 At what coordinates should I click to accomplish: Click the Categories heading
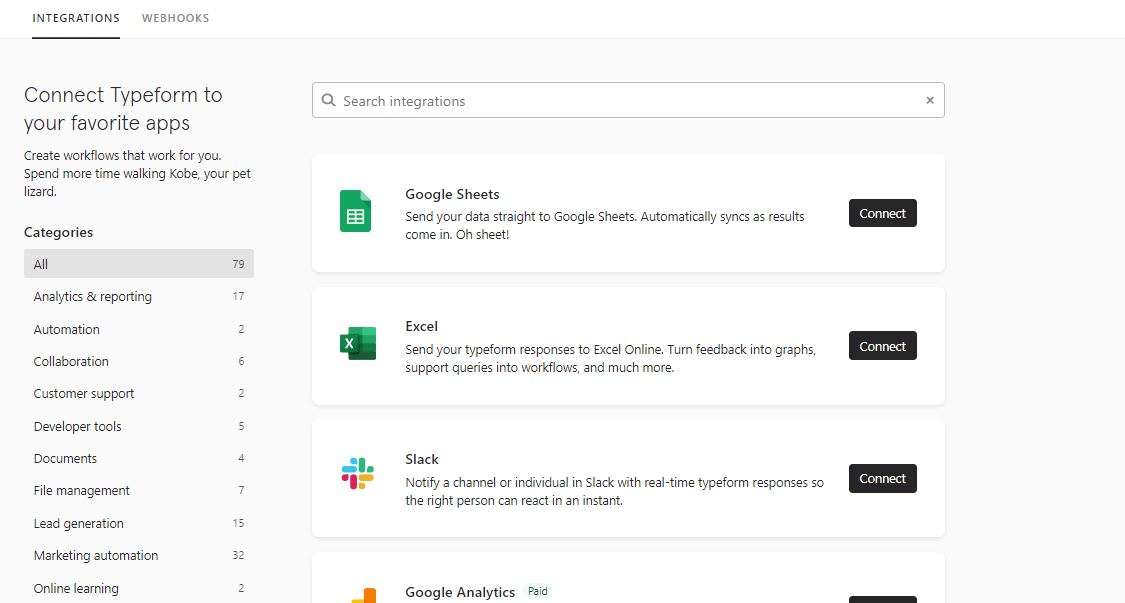58,232
